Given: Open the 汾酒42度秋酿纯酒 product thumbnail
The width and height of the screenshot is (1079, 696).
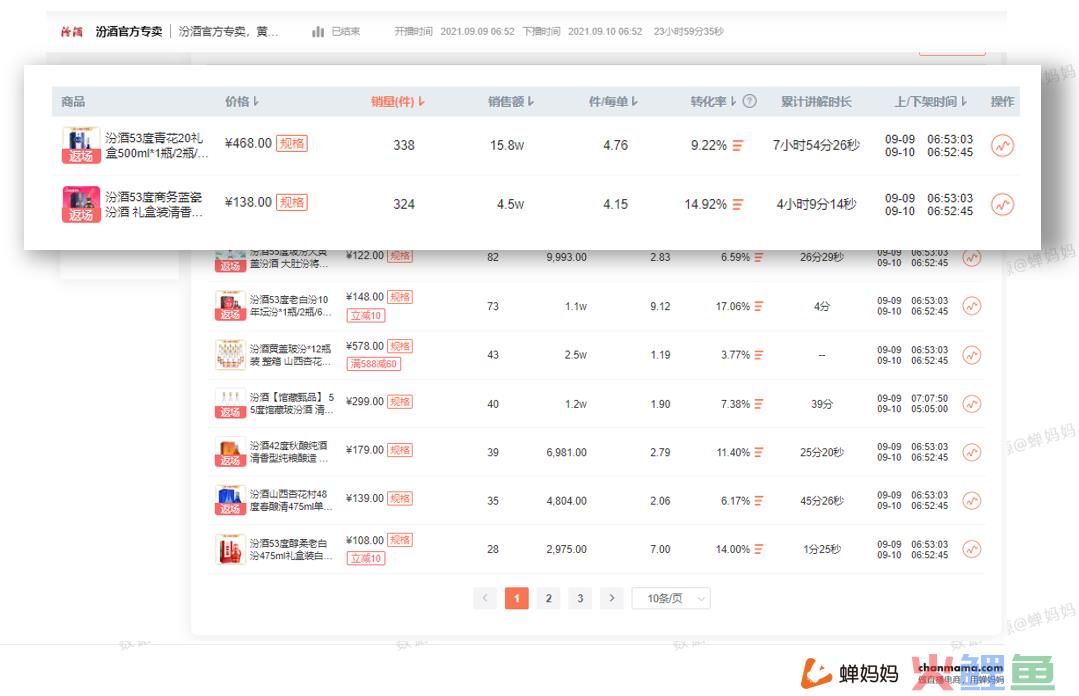Looking at the screenshot, I should click(231, 452).
